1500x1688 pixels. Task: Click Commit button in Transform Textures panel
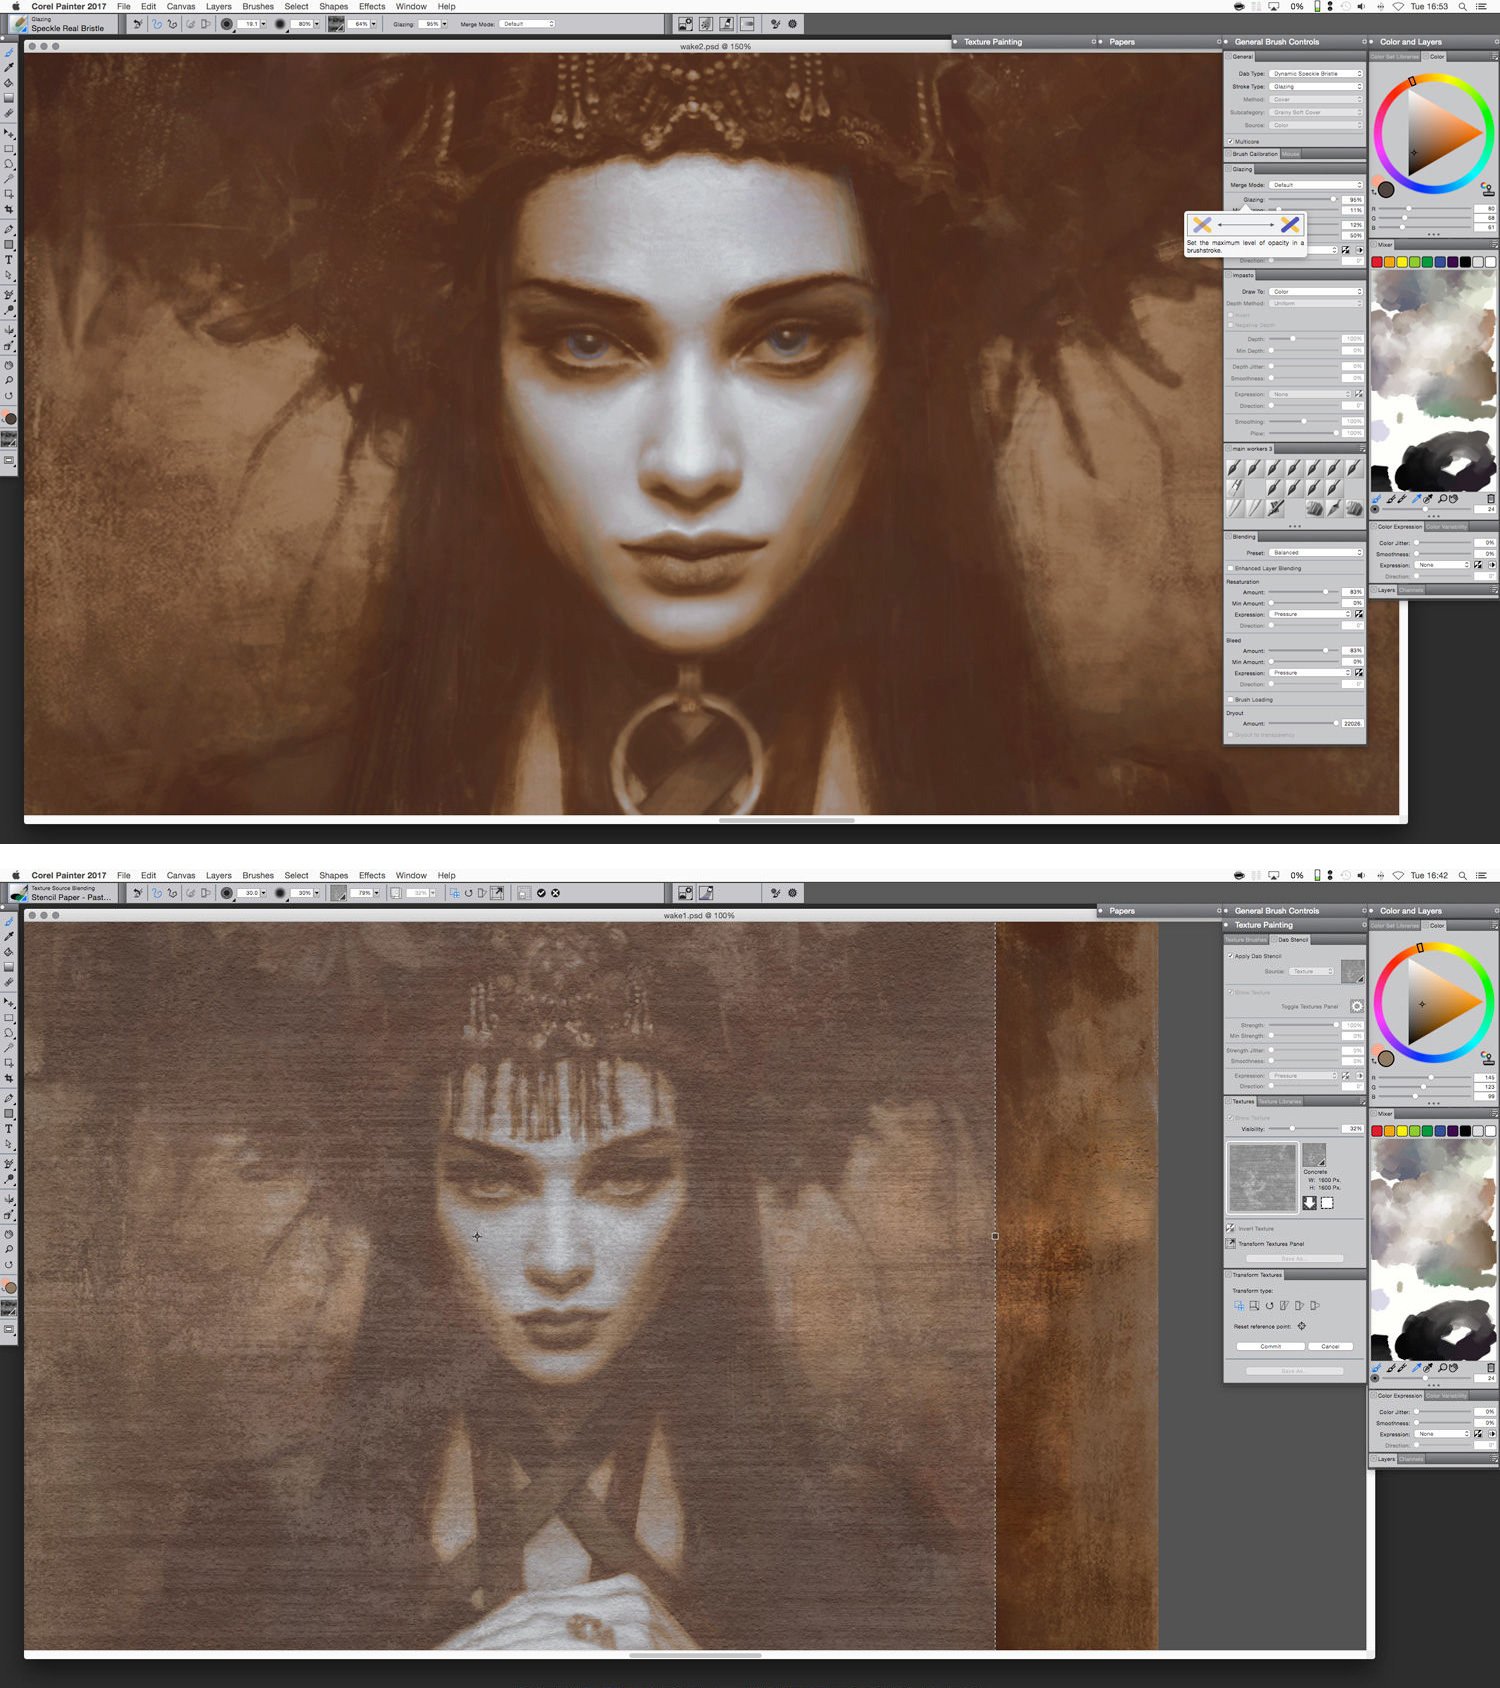coord(1271,1346)
